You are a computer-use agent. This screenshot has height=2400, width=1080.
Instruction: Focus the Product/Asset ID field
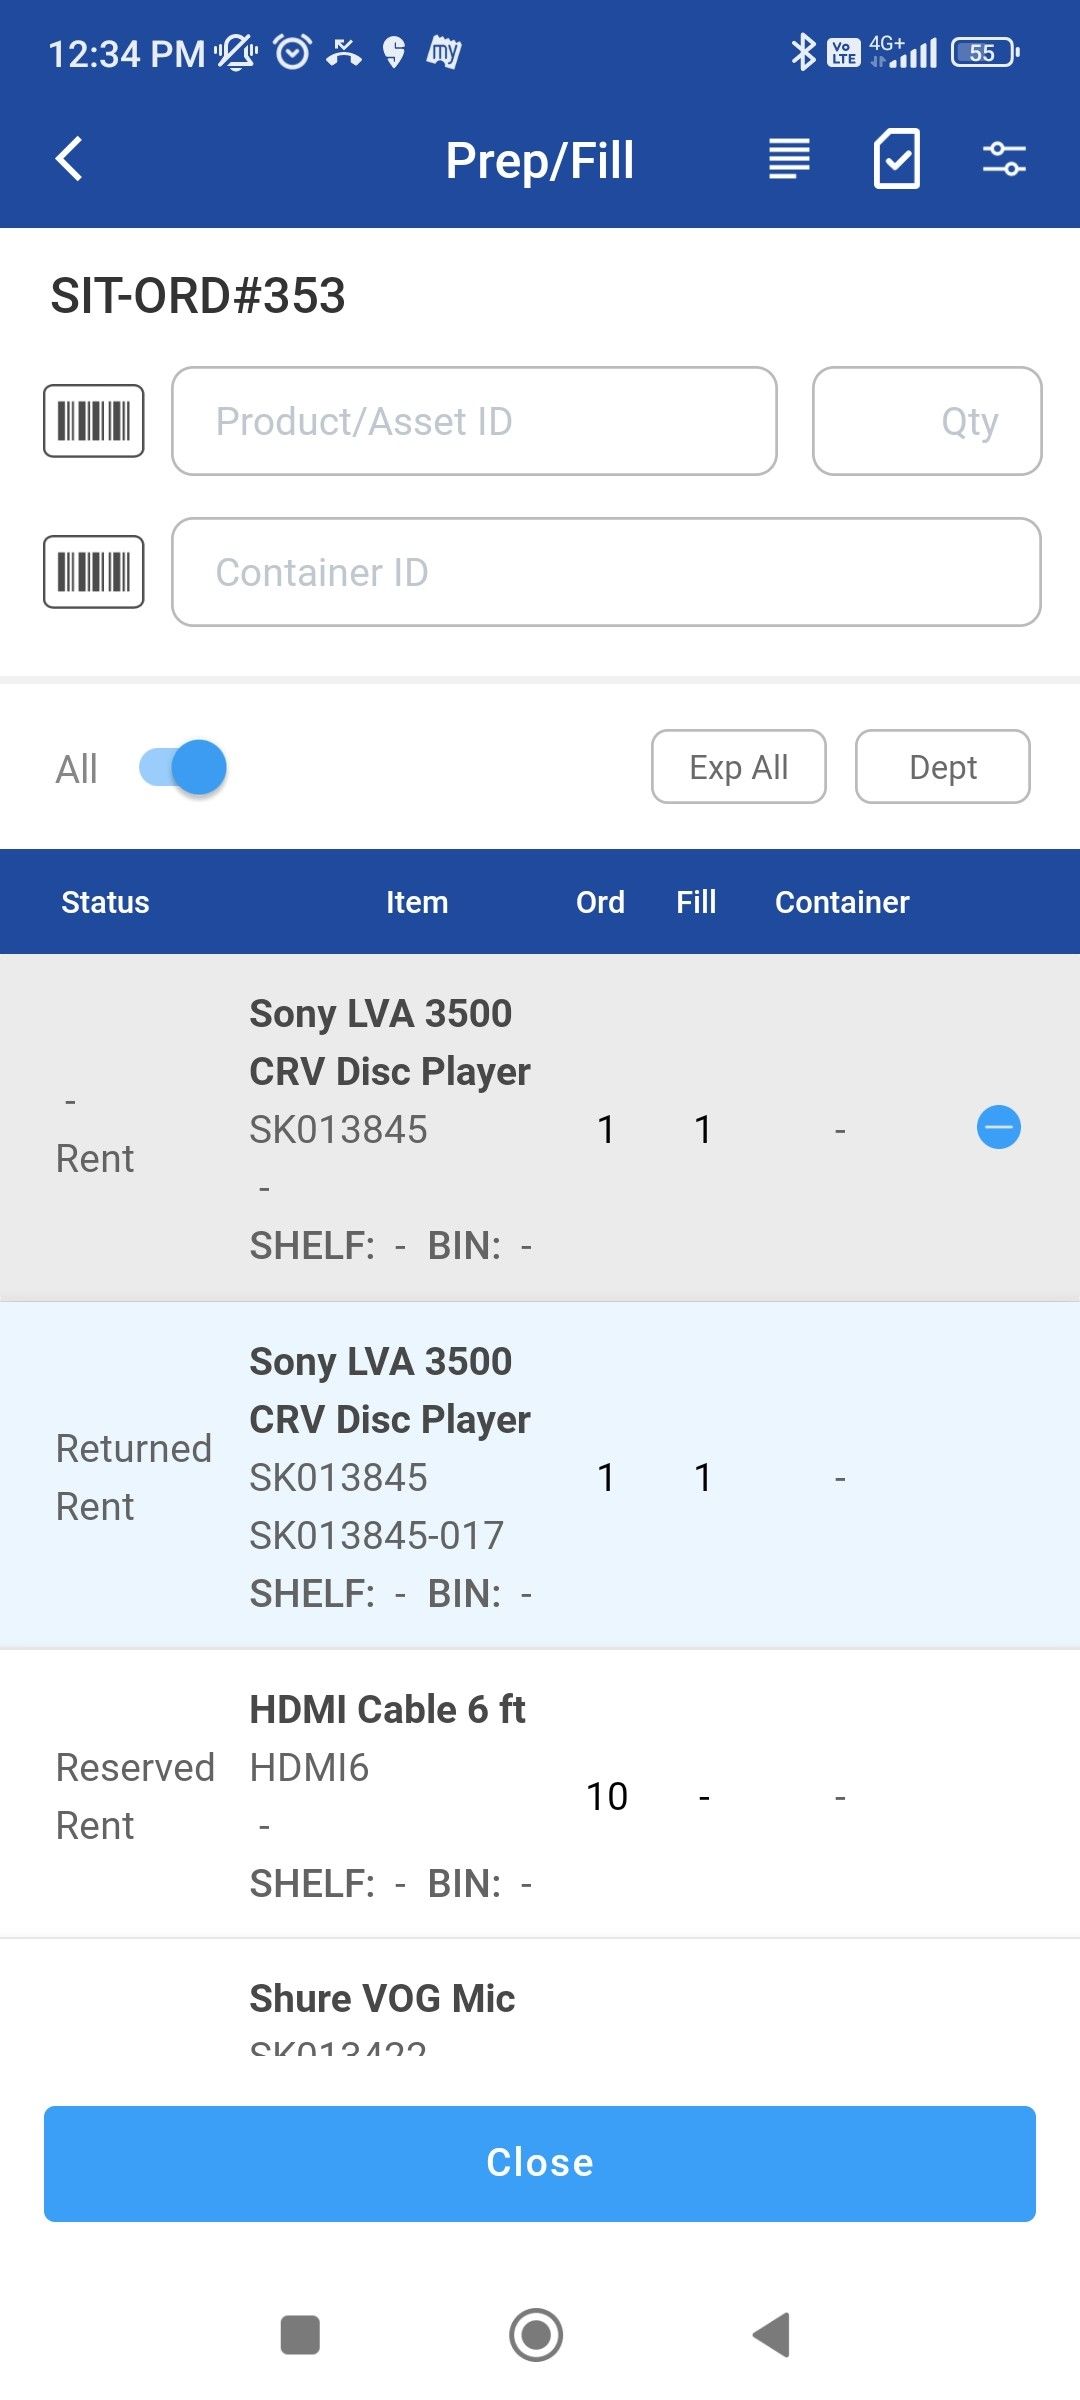(474, 421)
